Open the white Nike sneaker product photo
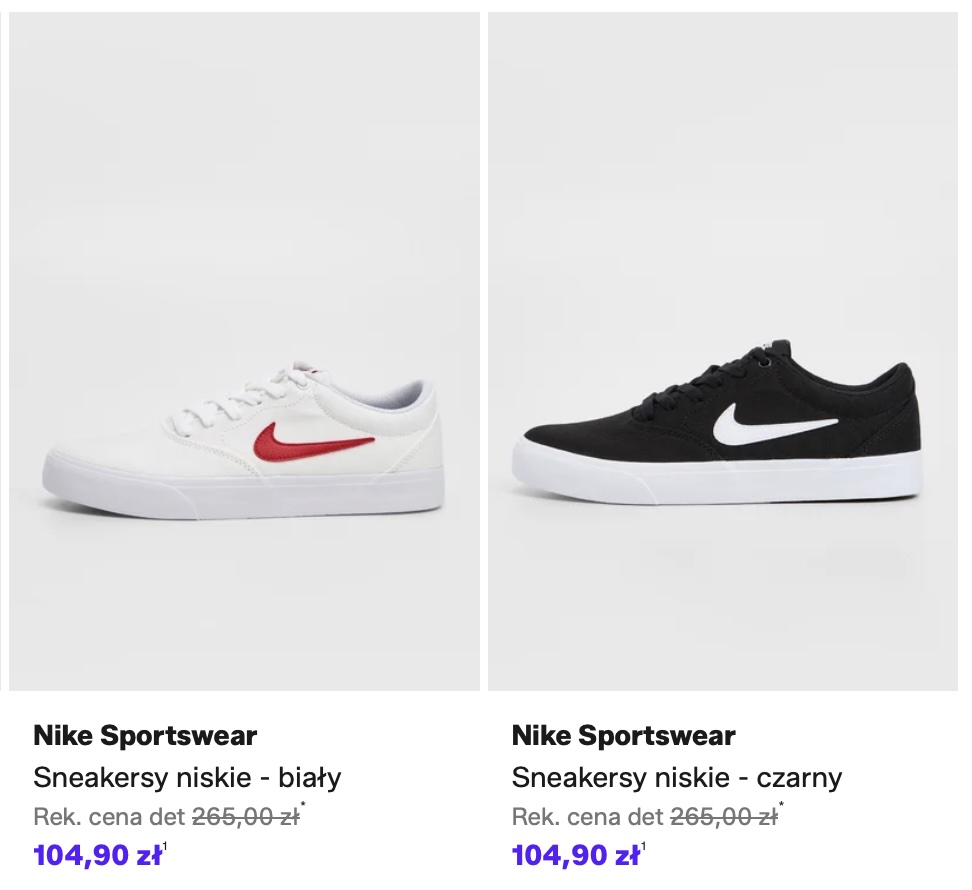972x890 pixels. [x=243, y=350]
